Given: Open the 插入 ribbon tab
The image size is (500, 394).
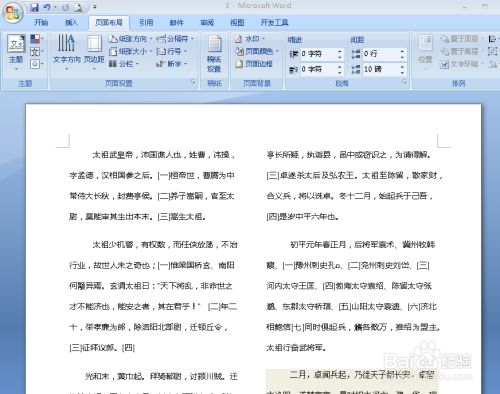Looking at the screenshot, I should click(71, 23).
